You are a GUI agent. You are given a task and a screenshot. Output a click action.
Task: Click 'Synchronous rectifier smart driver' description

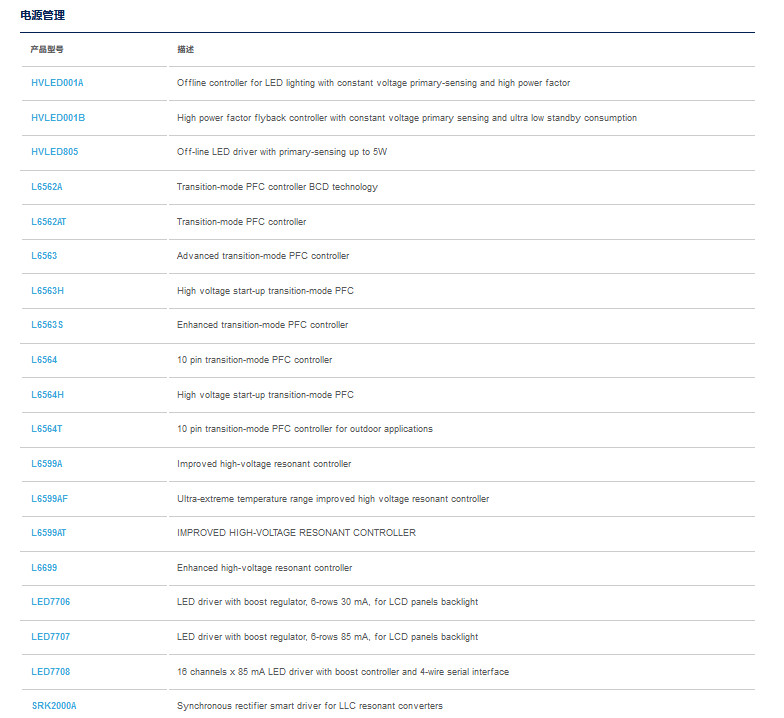pos(310,706)
